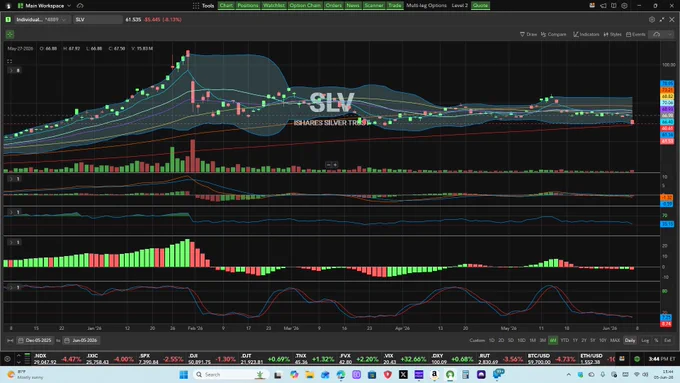
Task: Toggle extended hours Ext button
Action: click(667, 340)
